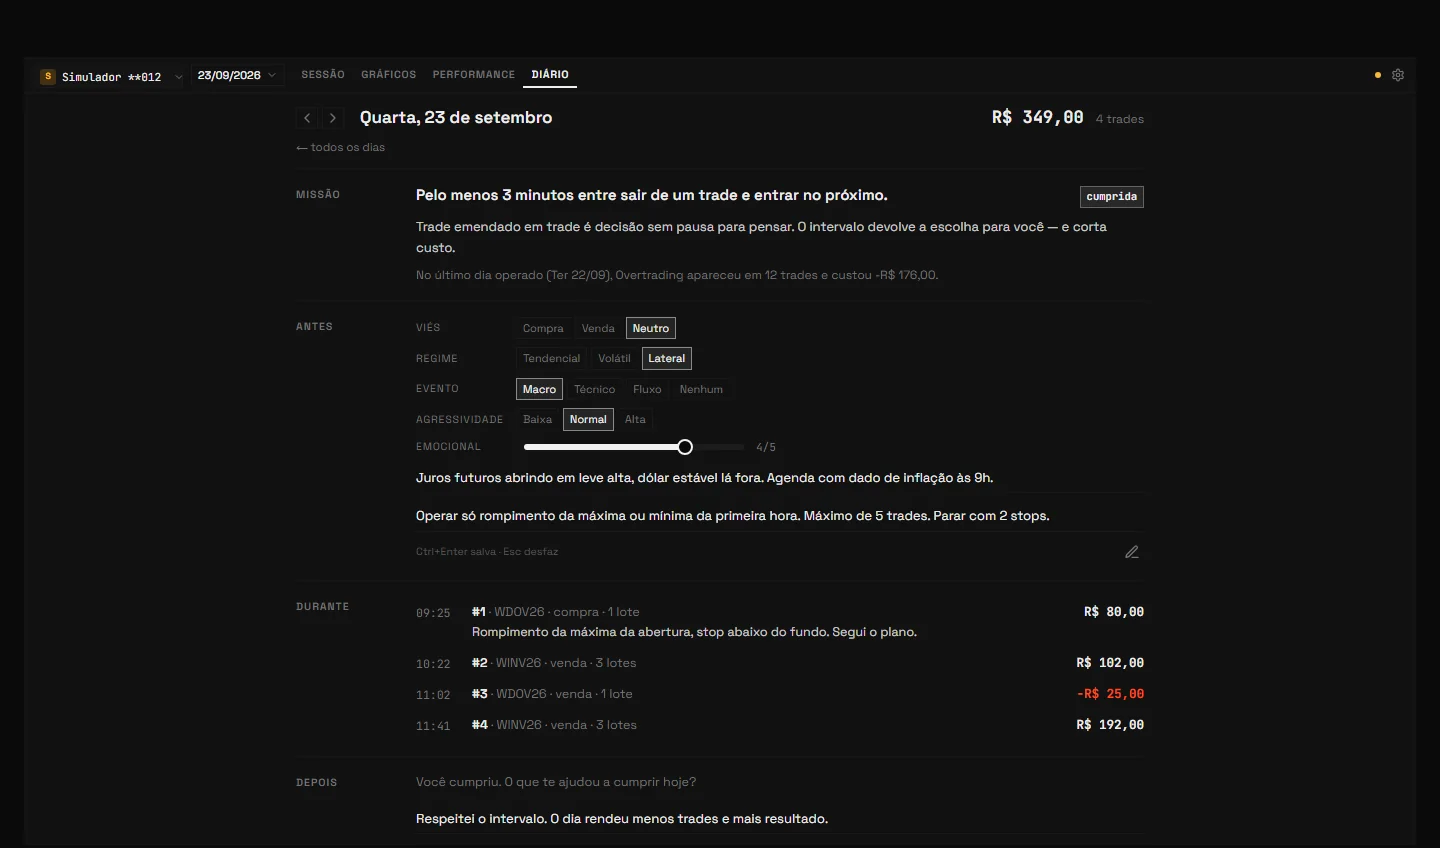This screenshot has width=1440, height=848.
Task: Toggle Fluxo event option
Action: pos(647,389)
